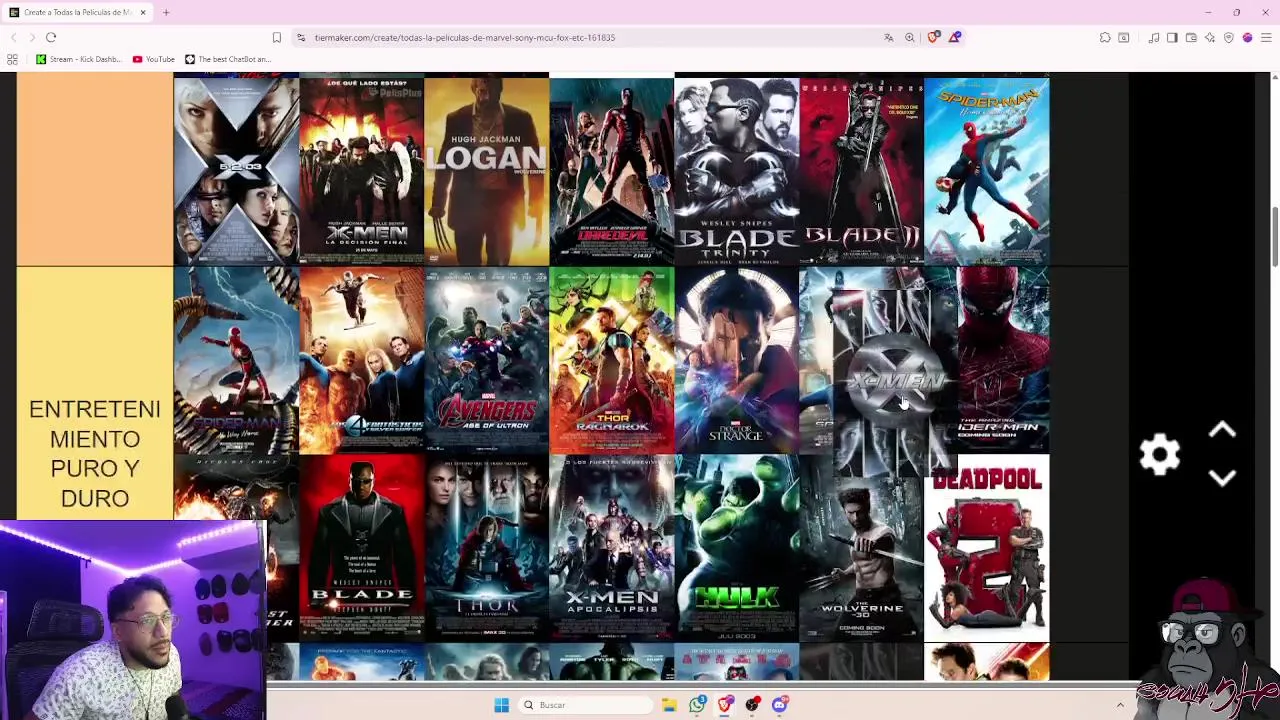Select the Blade Trinity poster

(x=736, y=171)
